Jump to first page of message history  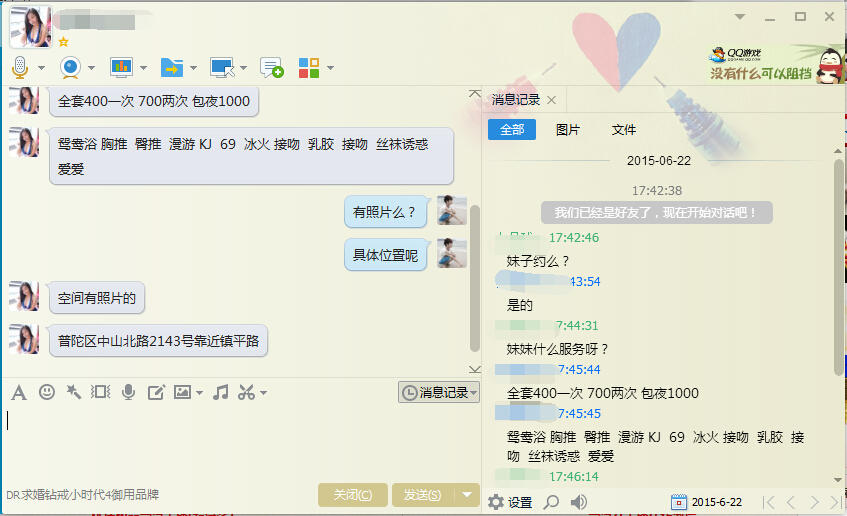[x=769, y=502]
